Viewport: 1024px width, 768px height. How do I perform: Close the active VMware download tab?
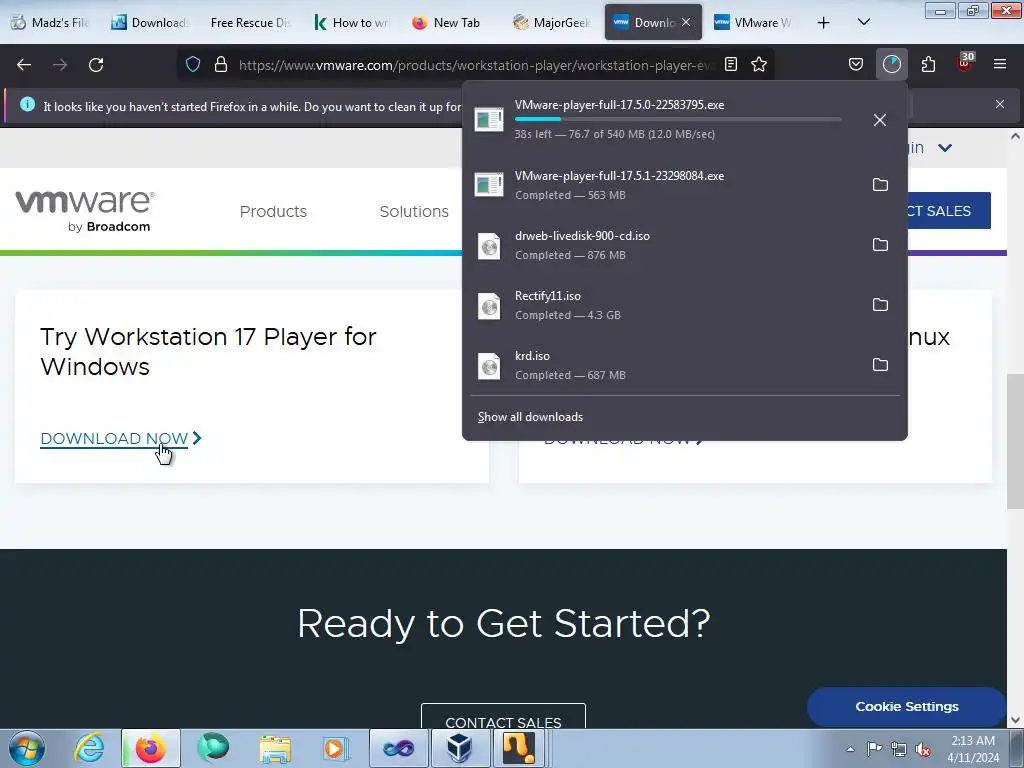686,22
